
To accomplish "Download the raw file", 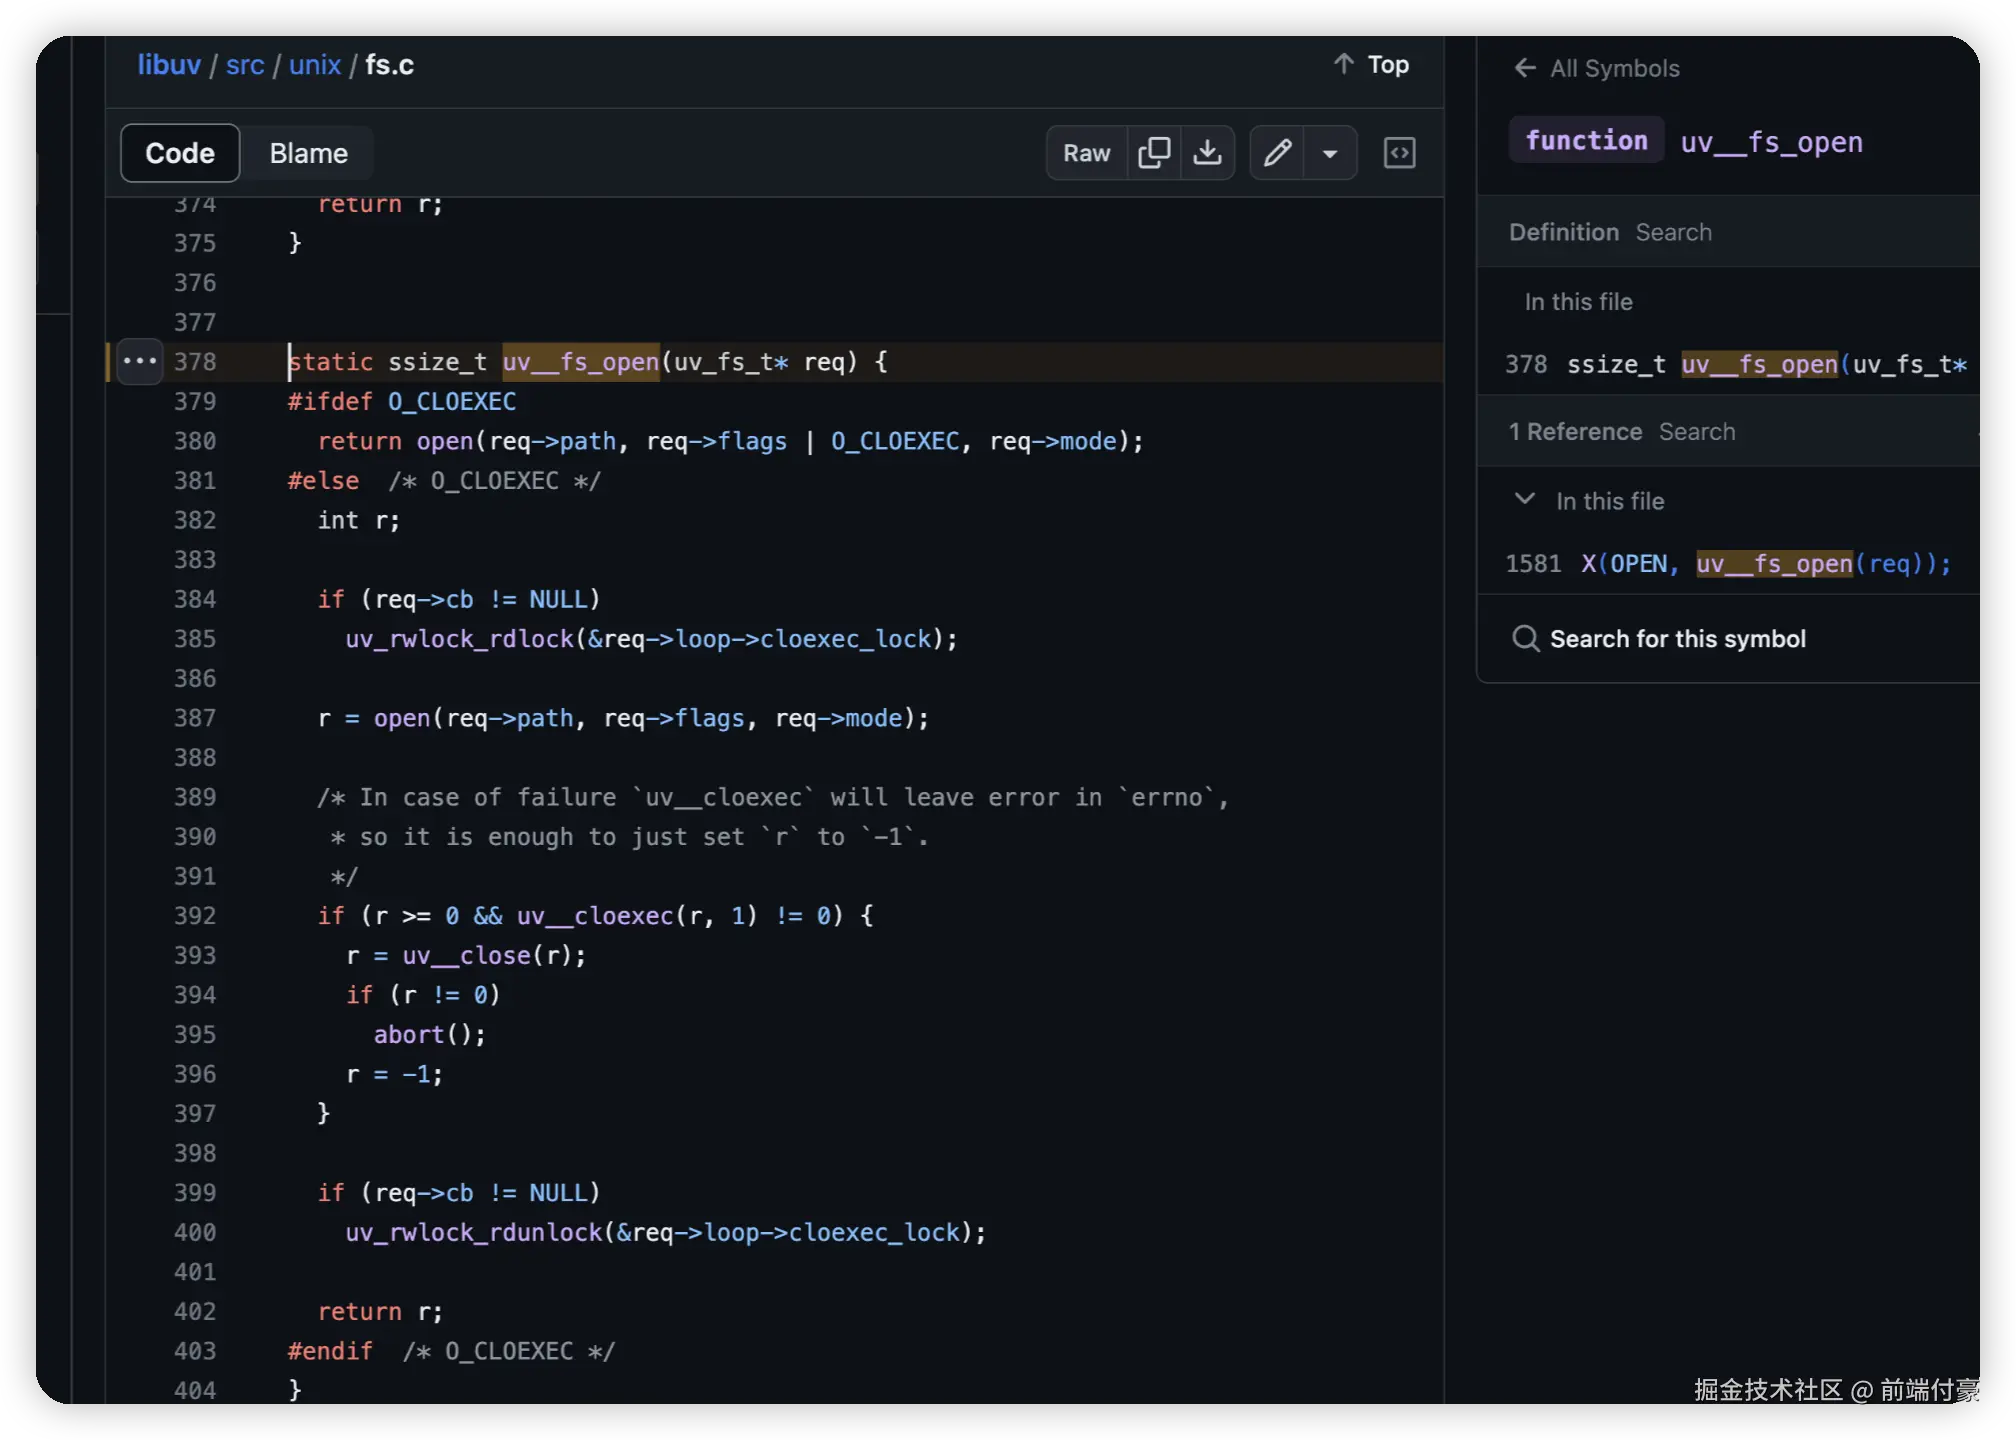I will [1207, 153].
